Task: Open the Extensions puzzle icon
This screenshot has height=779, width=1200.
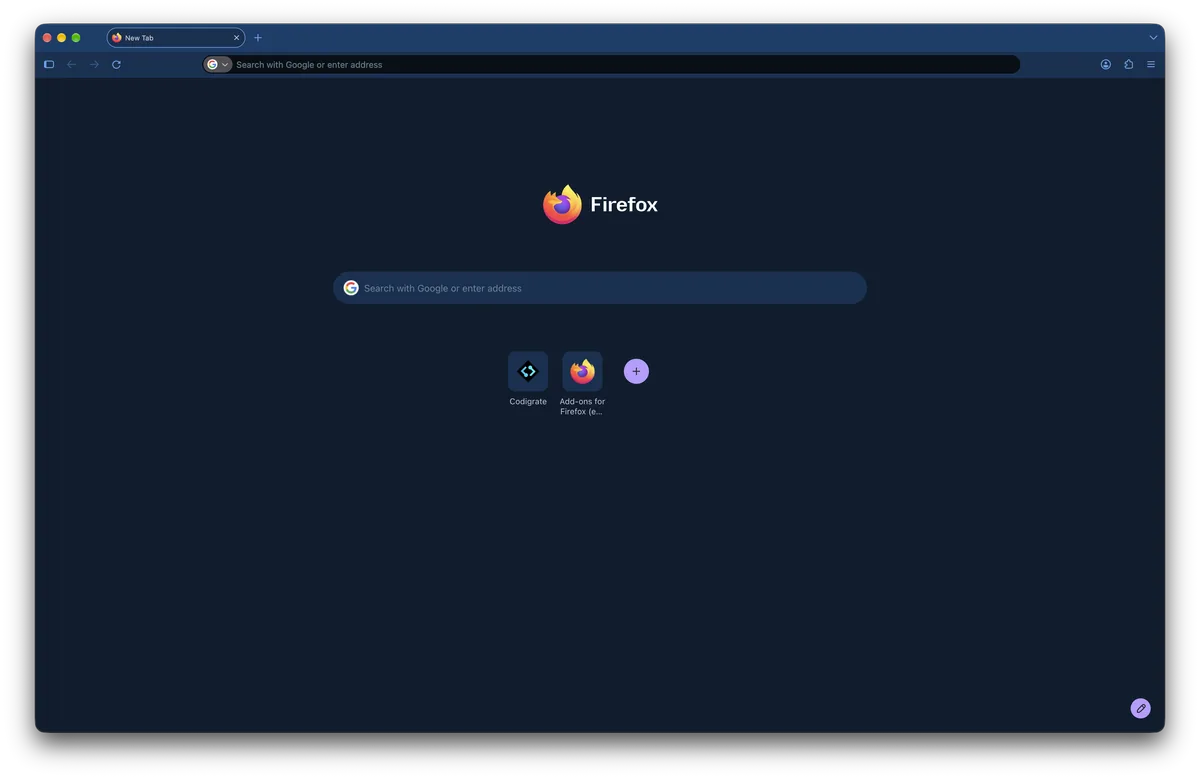Action: click(x=1128, y=64)
